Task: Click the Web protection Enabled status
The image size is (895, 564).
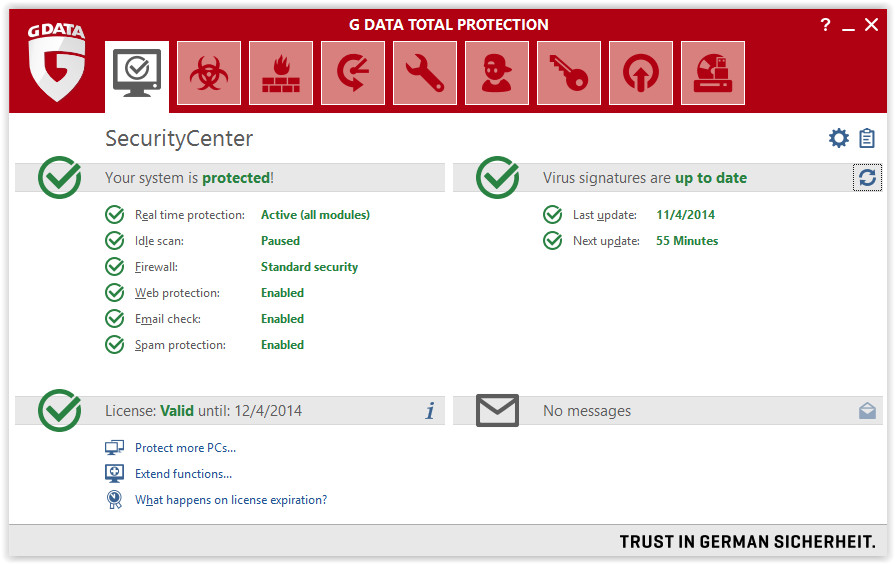Action: coord(283,293)
